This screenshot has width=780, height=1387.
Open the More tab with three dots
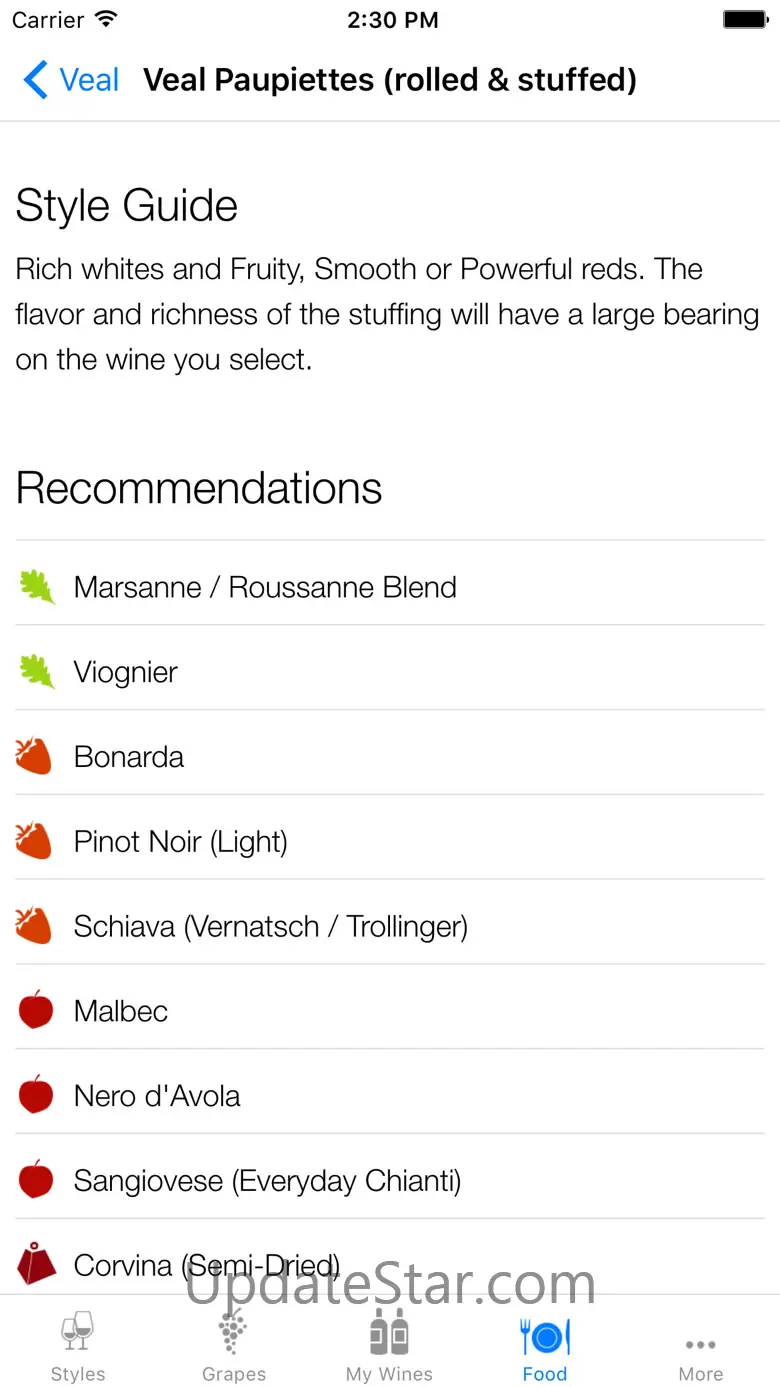701,1347
